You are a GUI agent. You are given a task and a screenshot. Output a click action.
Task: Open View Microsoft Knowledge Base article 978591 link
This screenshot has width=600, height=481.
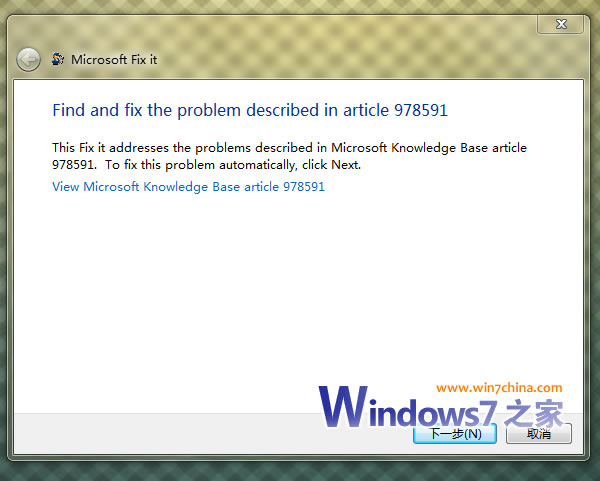(x=188, y=186)
